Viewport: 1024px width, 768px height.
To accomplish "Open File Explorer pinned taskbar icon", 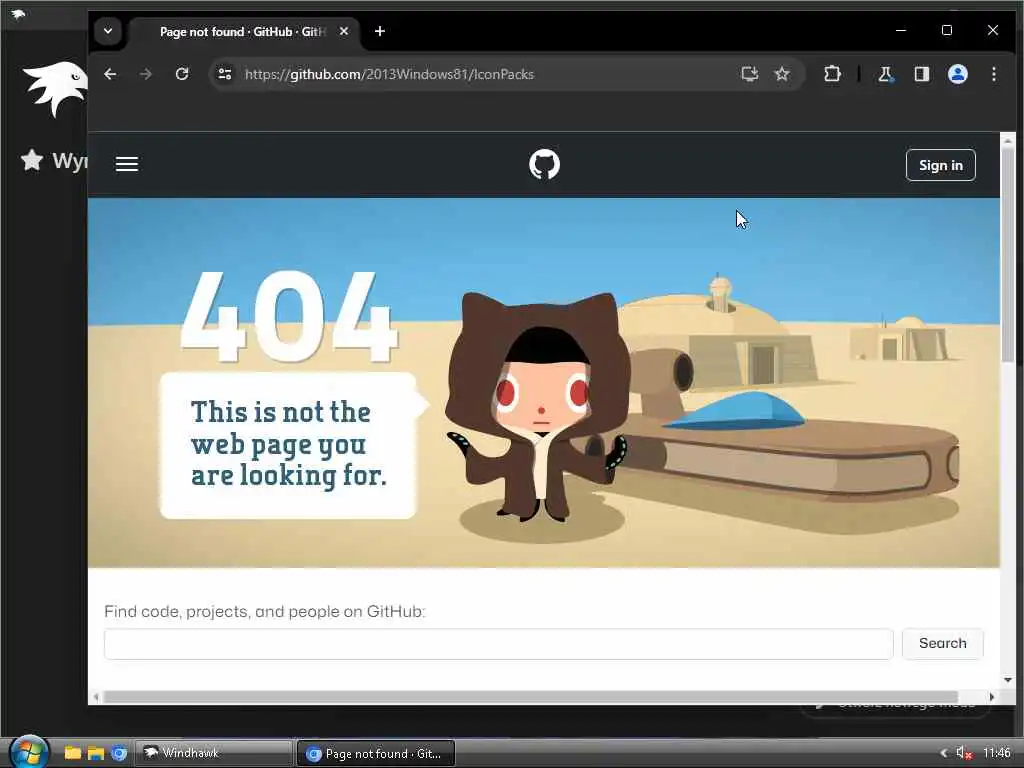I will coord(96,753).
